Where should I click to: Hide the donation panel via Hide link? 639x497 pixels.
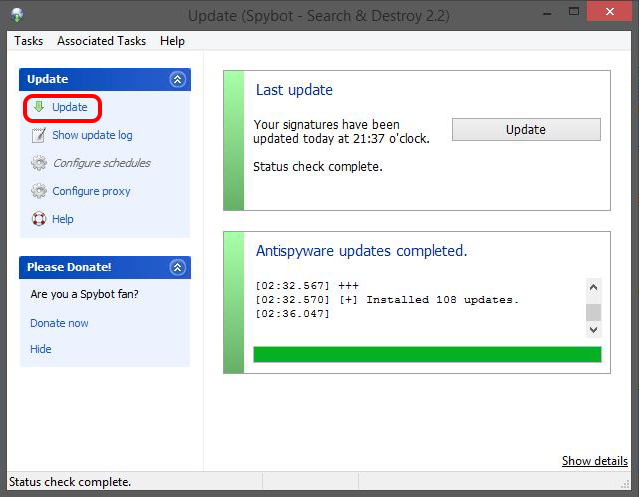(41, 349)
